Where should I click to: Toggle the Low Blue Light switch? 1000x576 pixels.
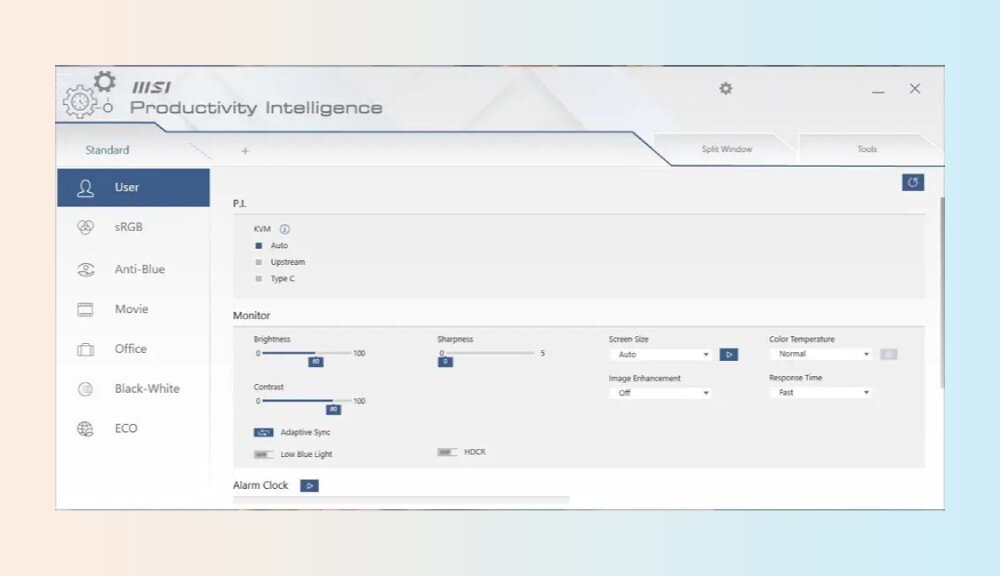pos(264,454)
